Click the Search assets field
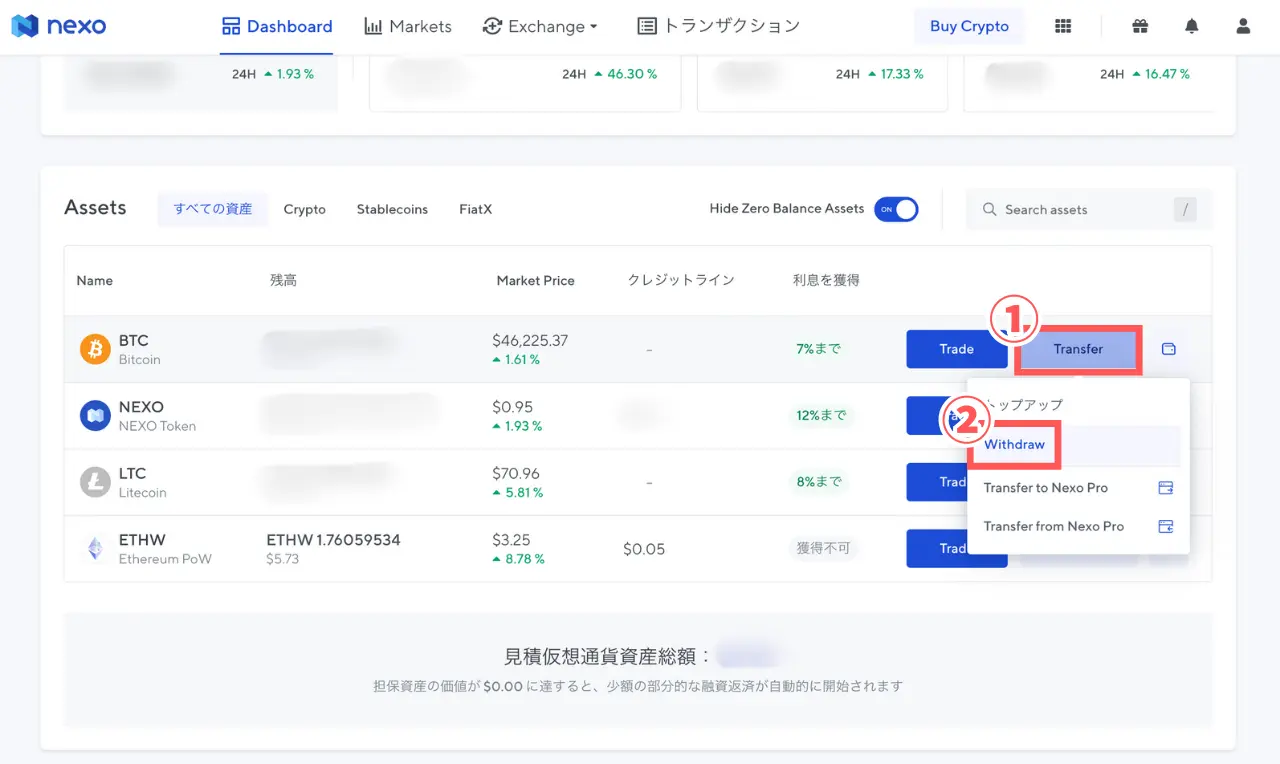Image resolution: width=1280 pixels, height=764 pixels. point(1089,209)
